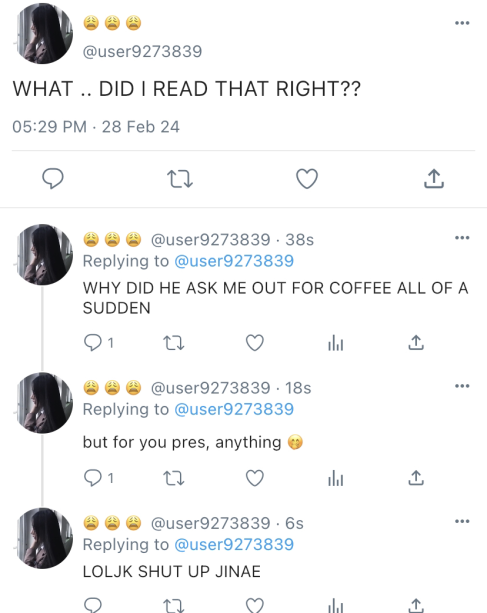
Task: Open more options for the main tweet
Action: 462,23
